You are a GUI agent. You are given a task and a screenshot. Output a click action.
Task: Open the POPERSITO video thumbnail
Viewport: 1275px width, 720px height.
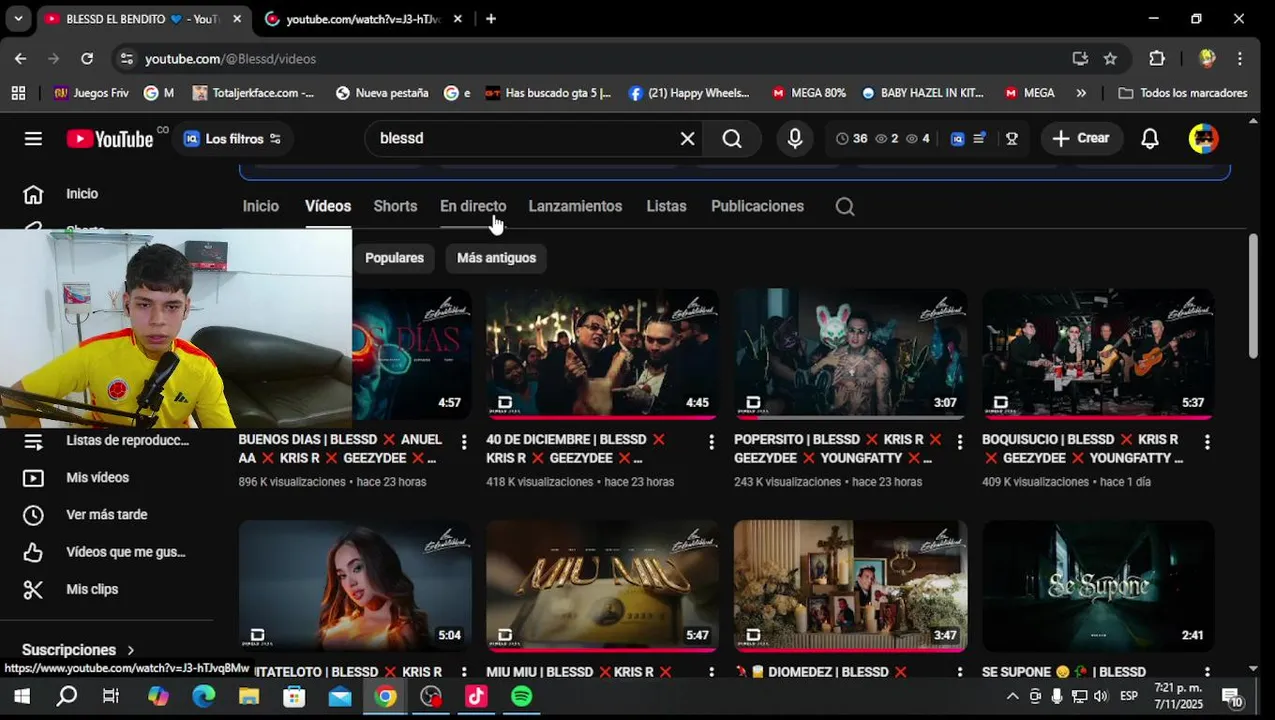[850, 355]
